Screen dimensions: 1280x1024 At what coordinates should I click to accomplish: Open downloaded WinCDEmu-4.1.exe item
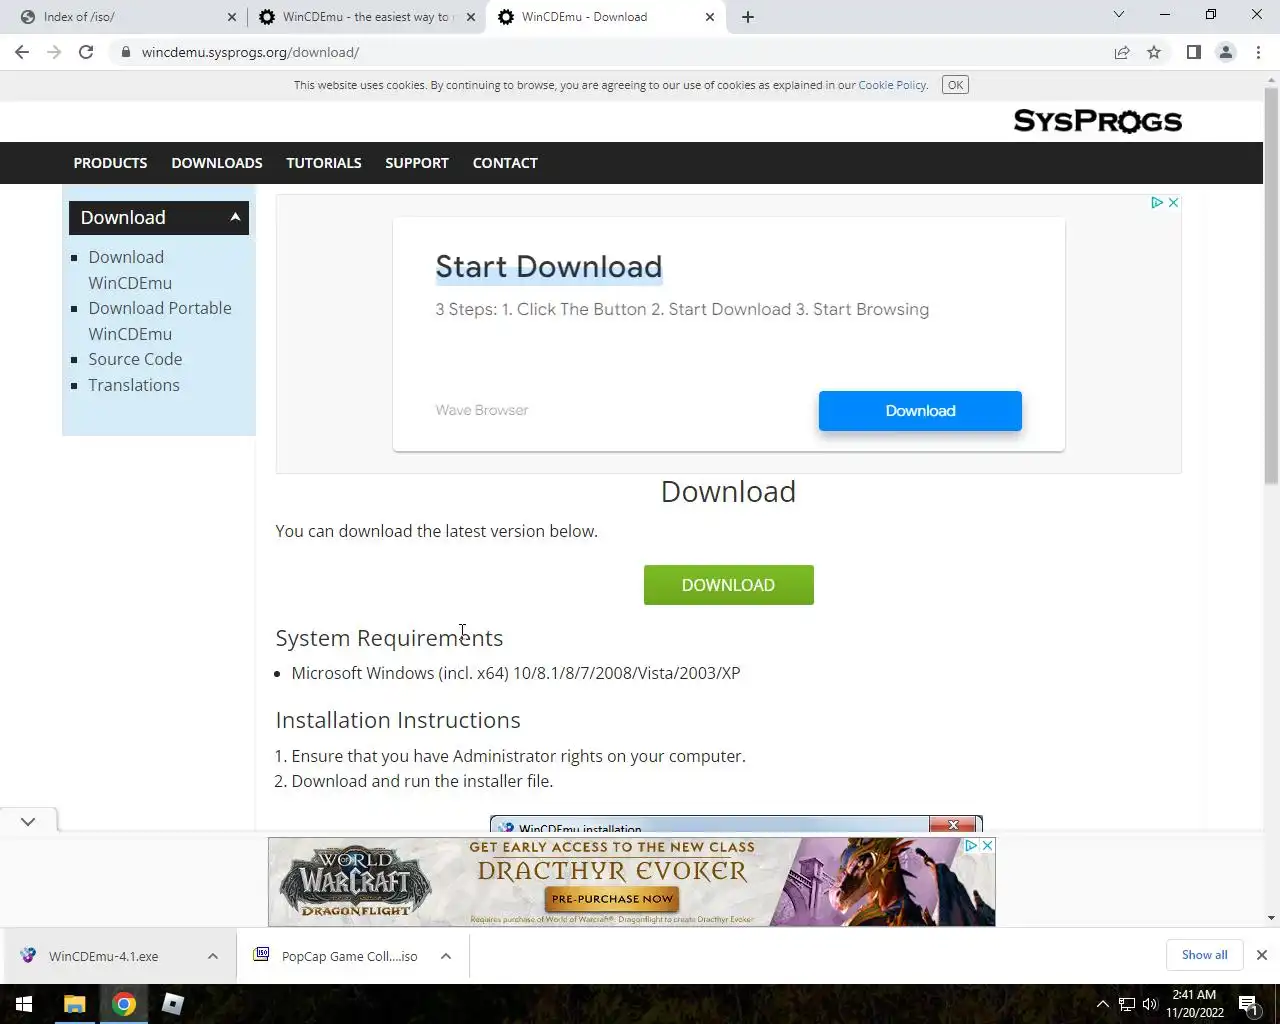(104, 956)
